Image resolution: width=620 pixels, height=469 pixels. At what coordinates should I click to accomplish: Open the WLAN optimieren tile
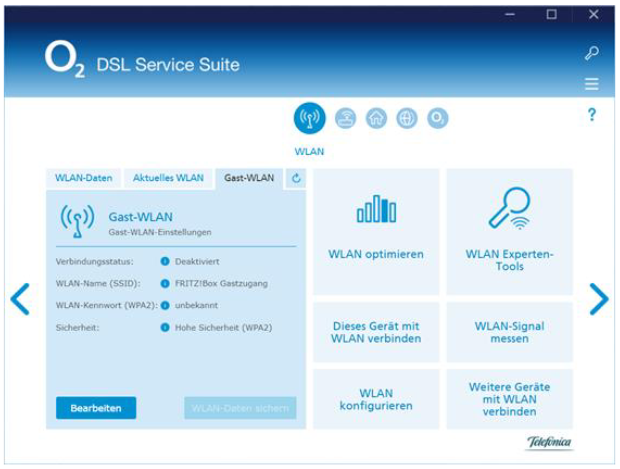pyautogui.click(x=376, y=232)
